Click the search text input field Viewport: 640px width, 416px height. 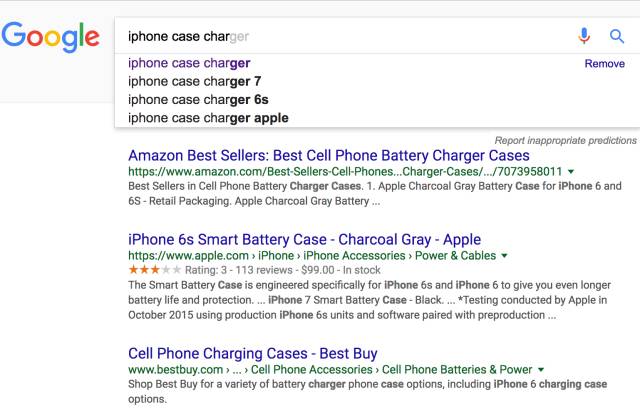click(347, 36)
